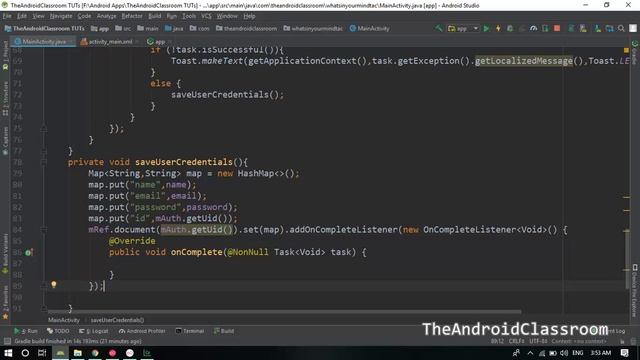Open the Android Profiler tool window button
The image size is (640, 360).
coord(142,331)
